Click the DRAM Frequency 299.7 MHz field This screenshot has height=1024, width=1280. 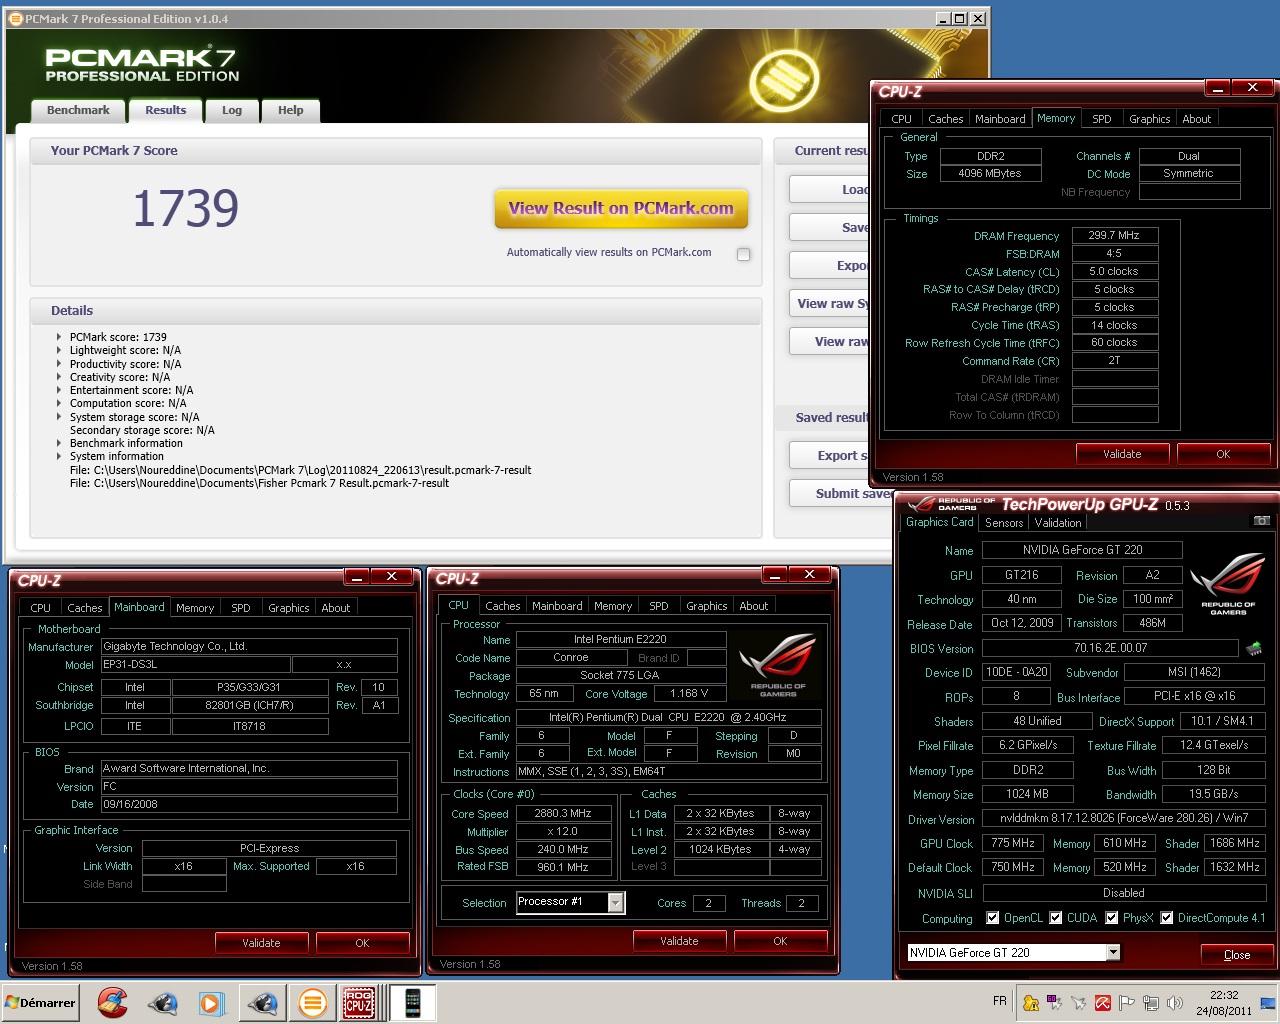coord(1114,236)
